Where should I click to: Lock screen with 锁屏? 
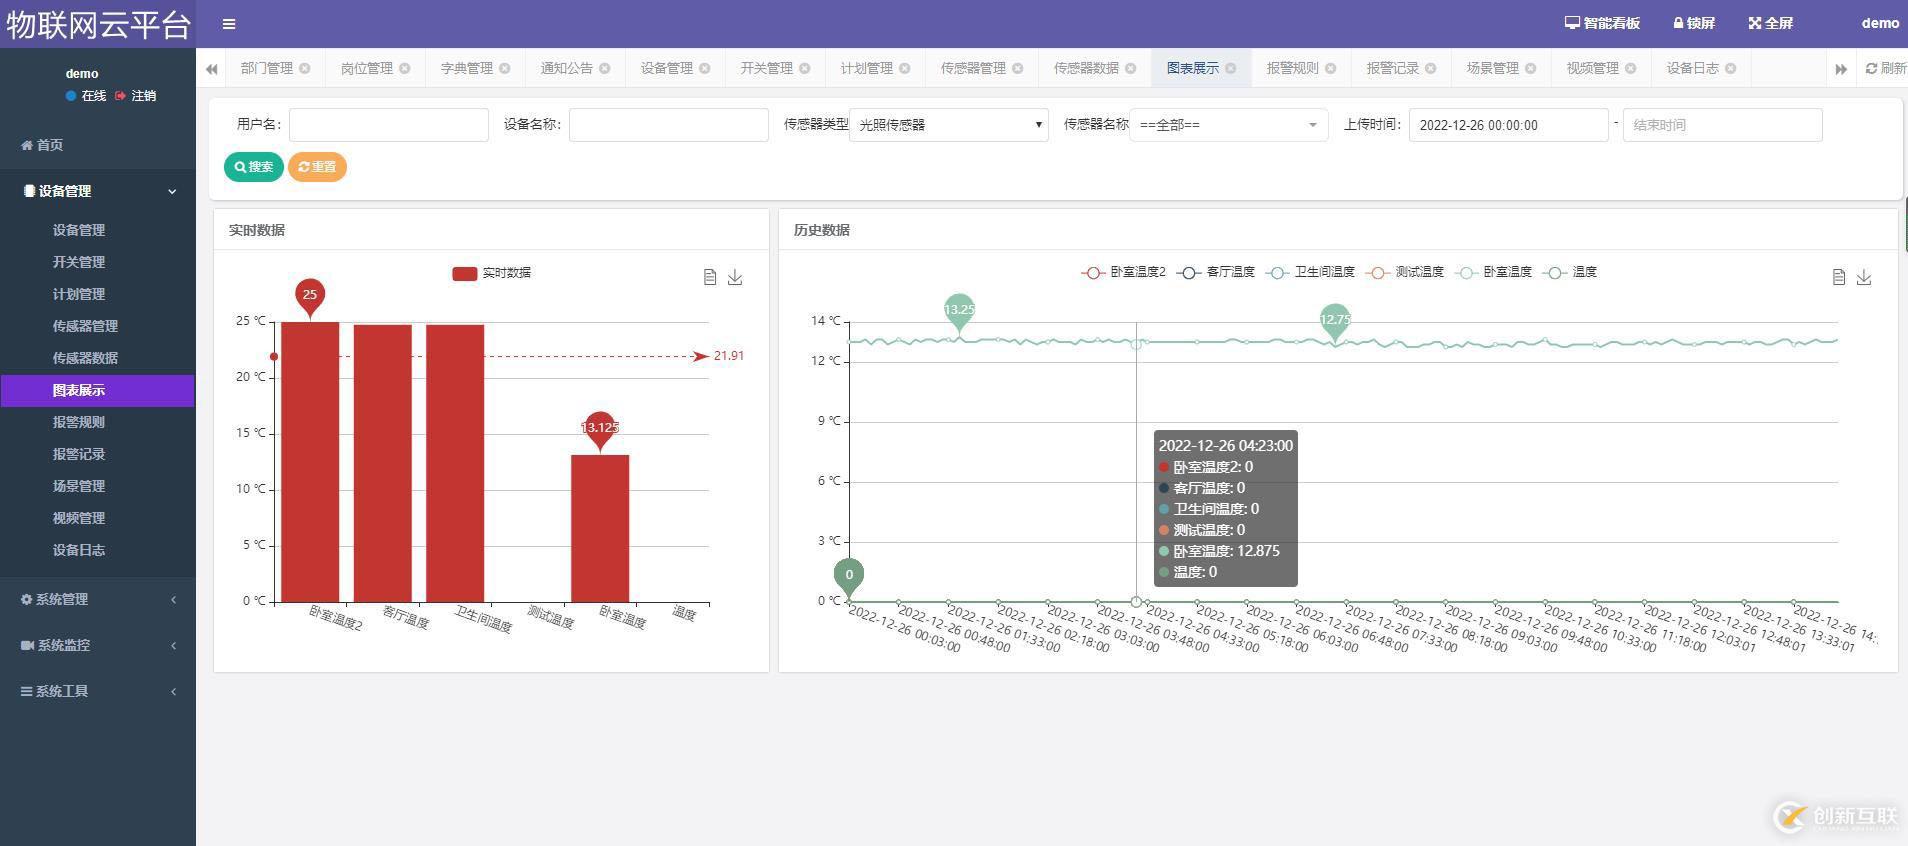pos(1694,23)
